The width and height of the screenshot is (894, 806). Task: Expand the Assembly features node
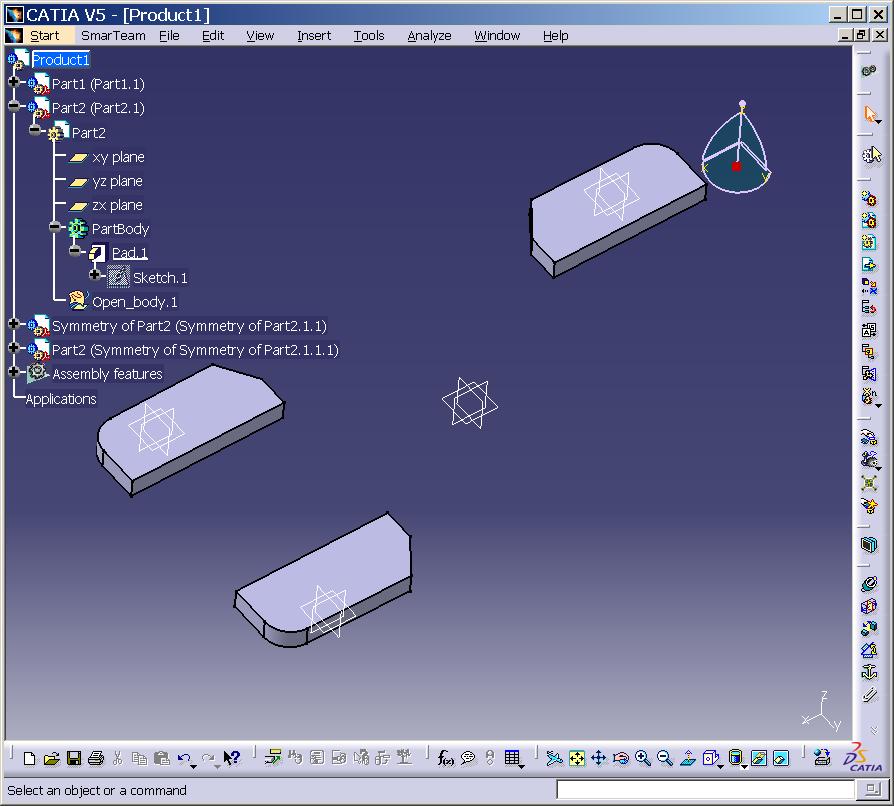14,372
